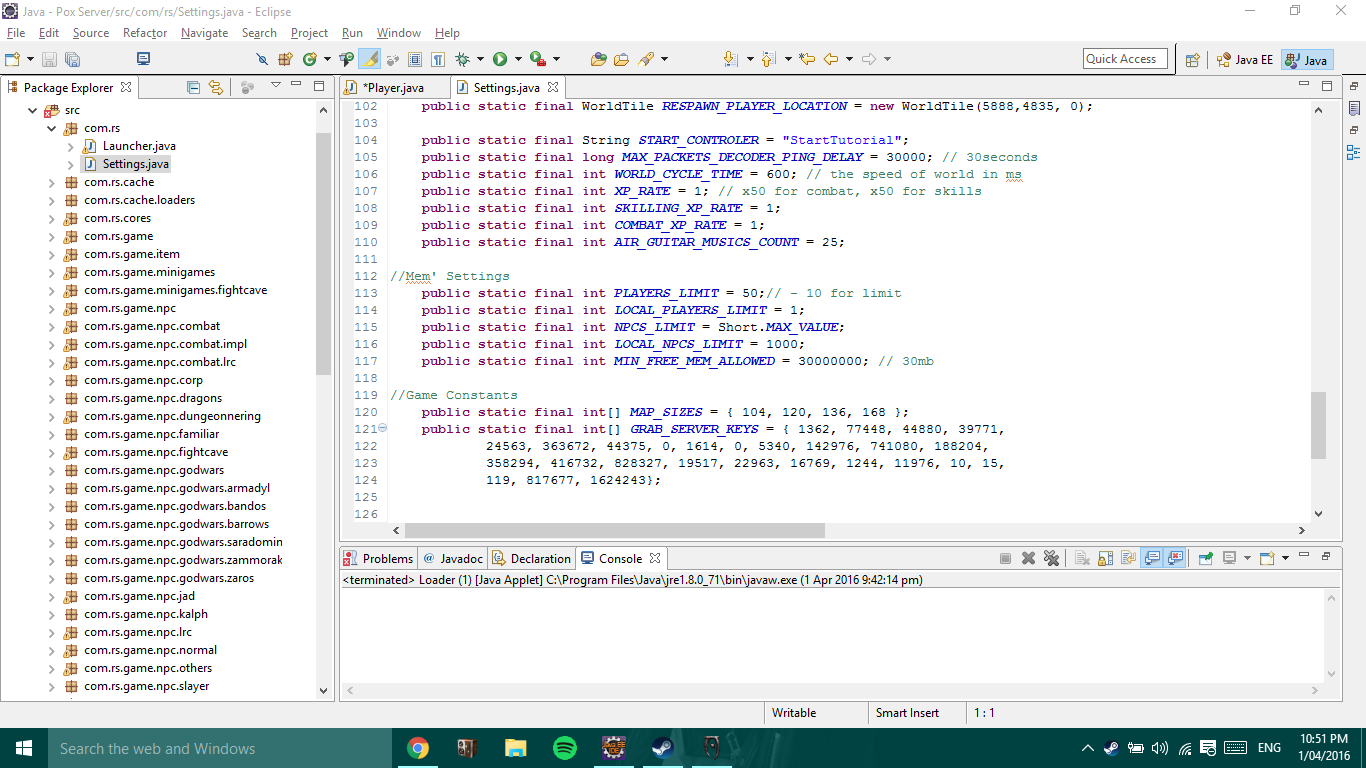Viewport: 1366px width, 768px height.
Task: Expand the com.rs.cache package
Action: pyautogui.click(x=52, y=182)
